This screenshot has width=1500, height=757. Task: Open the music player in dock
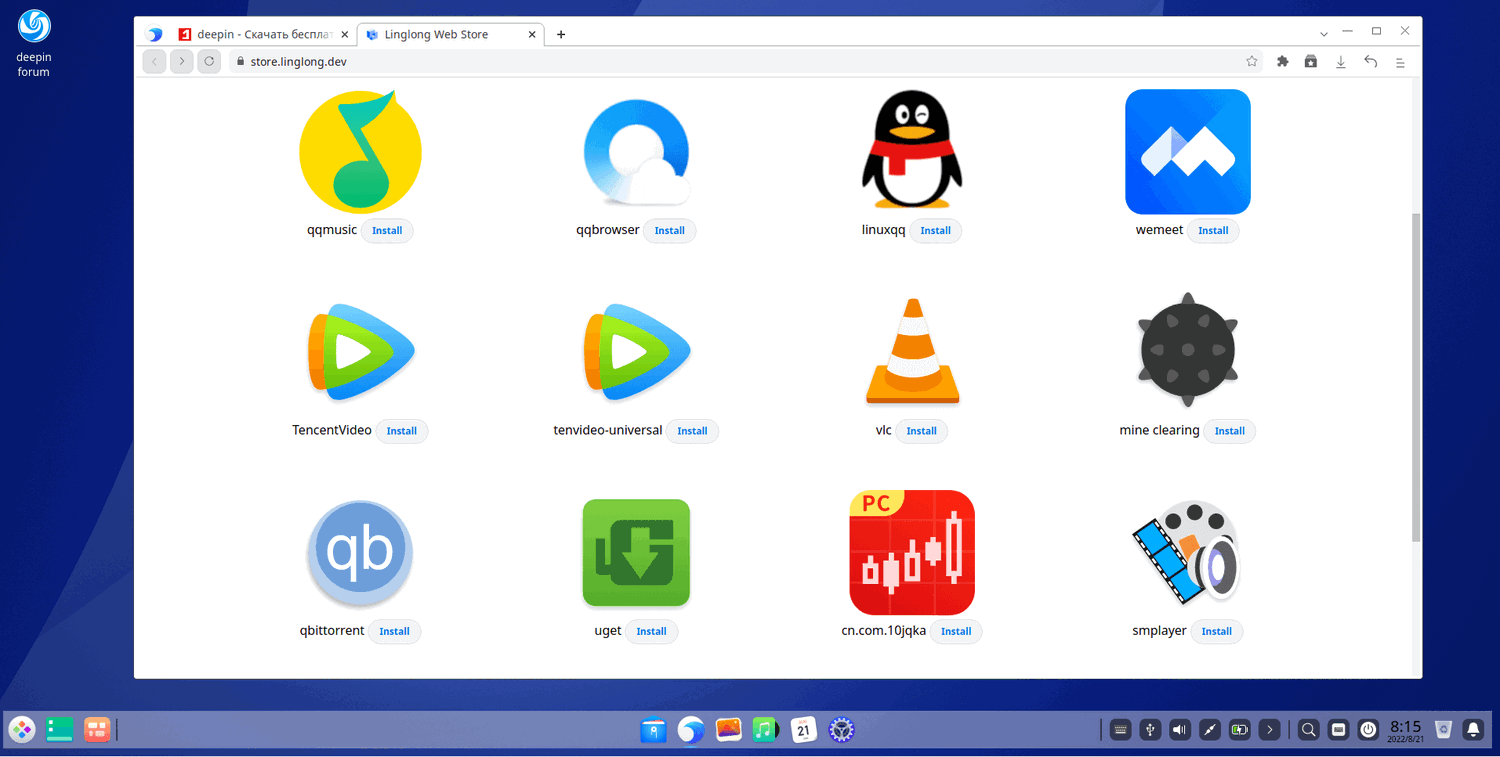(766, 730)
